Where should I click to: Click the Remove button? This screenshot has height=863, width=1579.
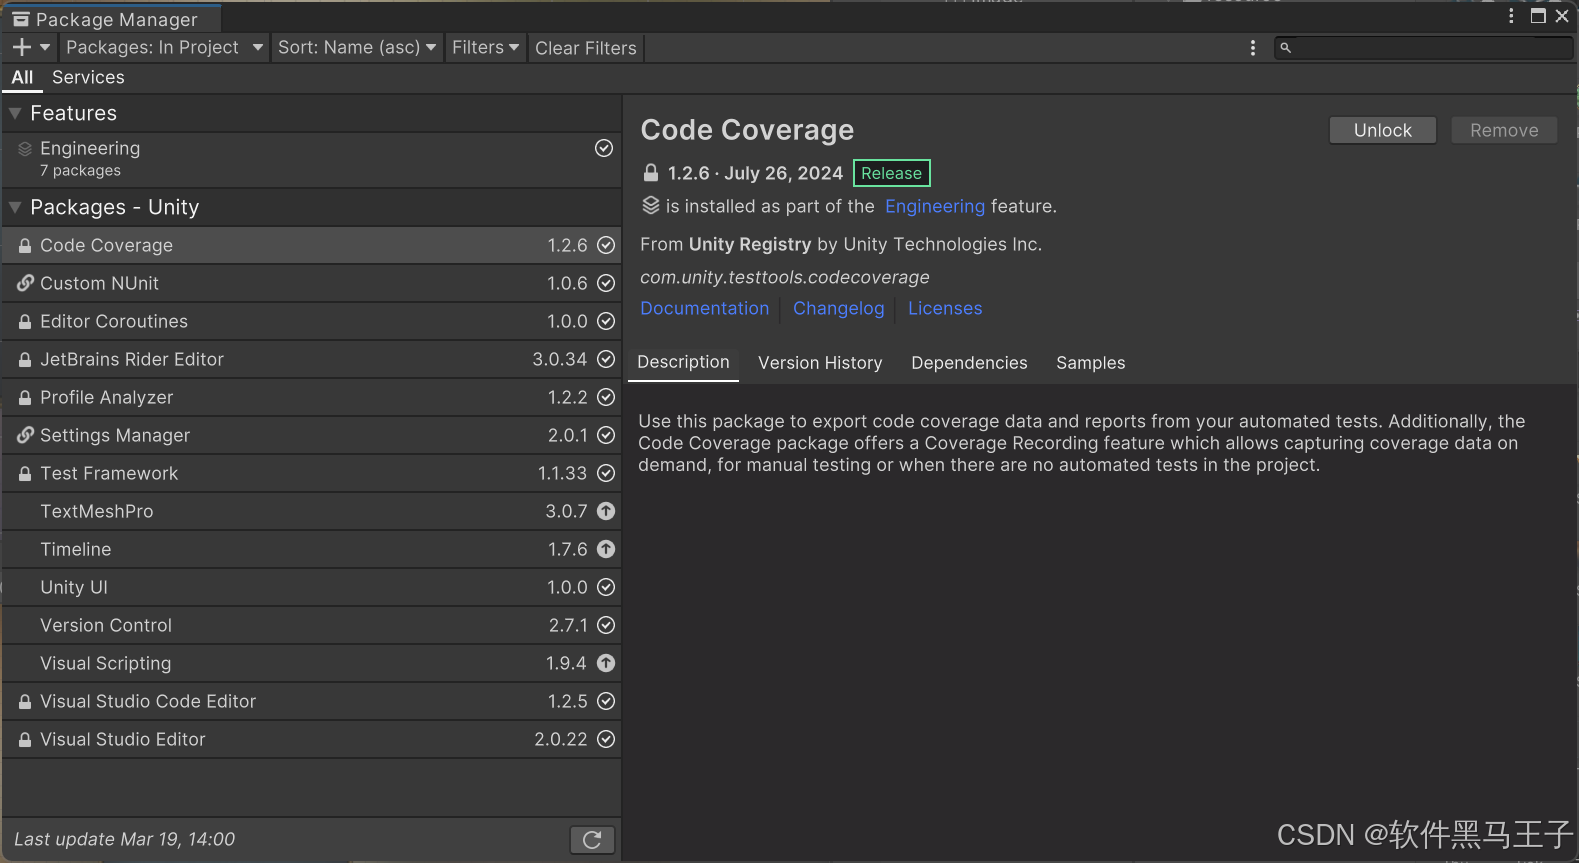pos(1504,130)
